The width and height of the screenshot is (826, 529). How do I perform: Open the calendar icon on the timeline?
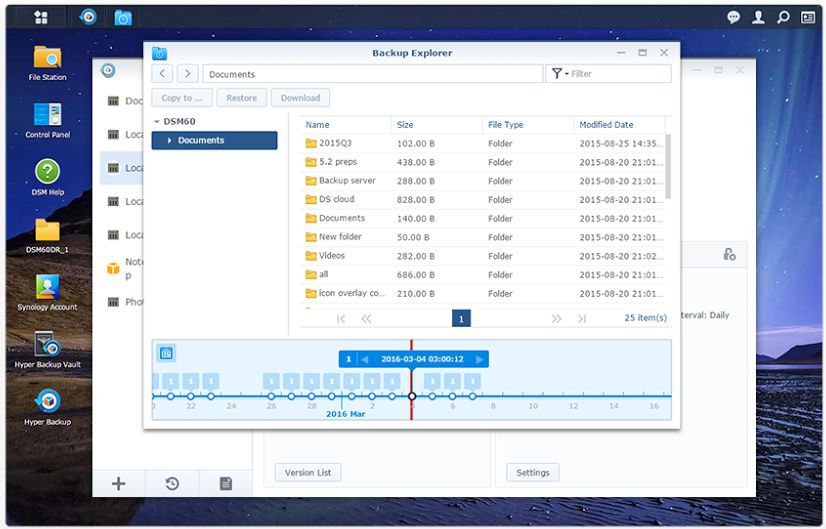click(x=166, y=353)
